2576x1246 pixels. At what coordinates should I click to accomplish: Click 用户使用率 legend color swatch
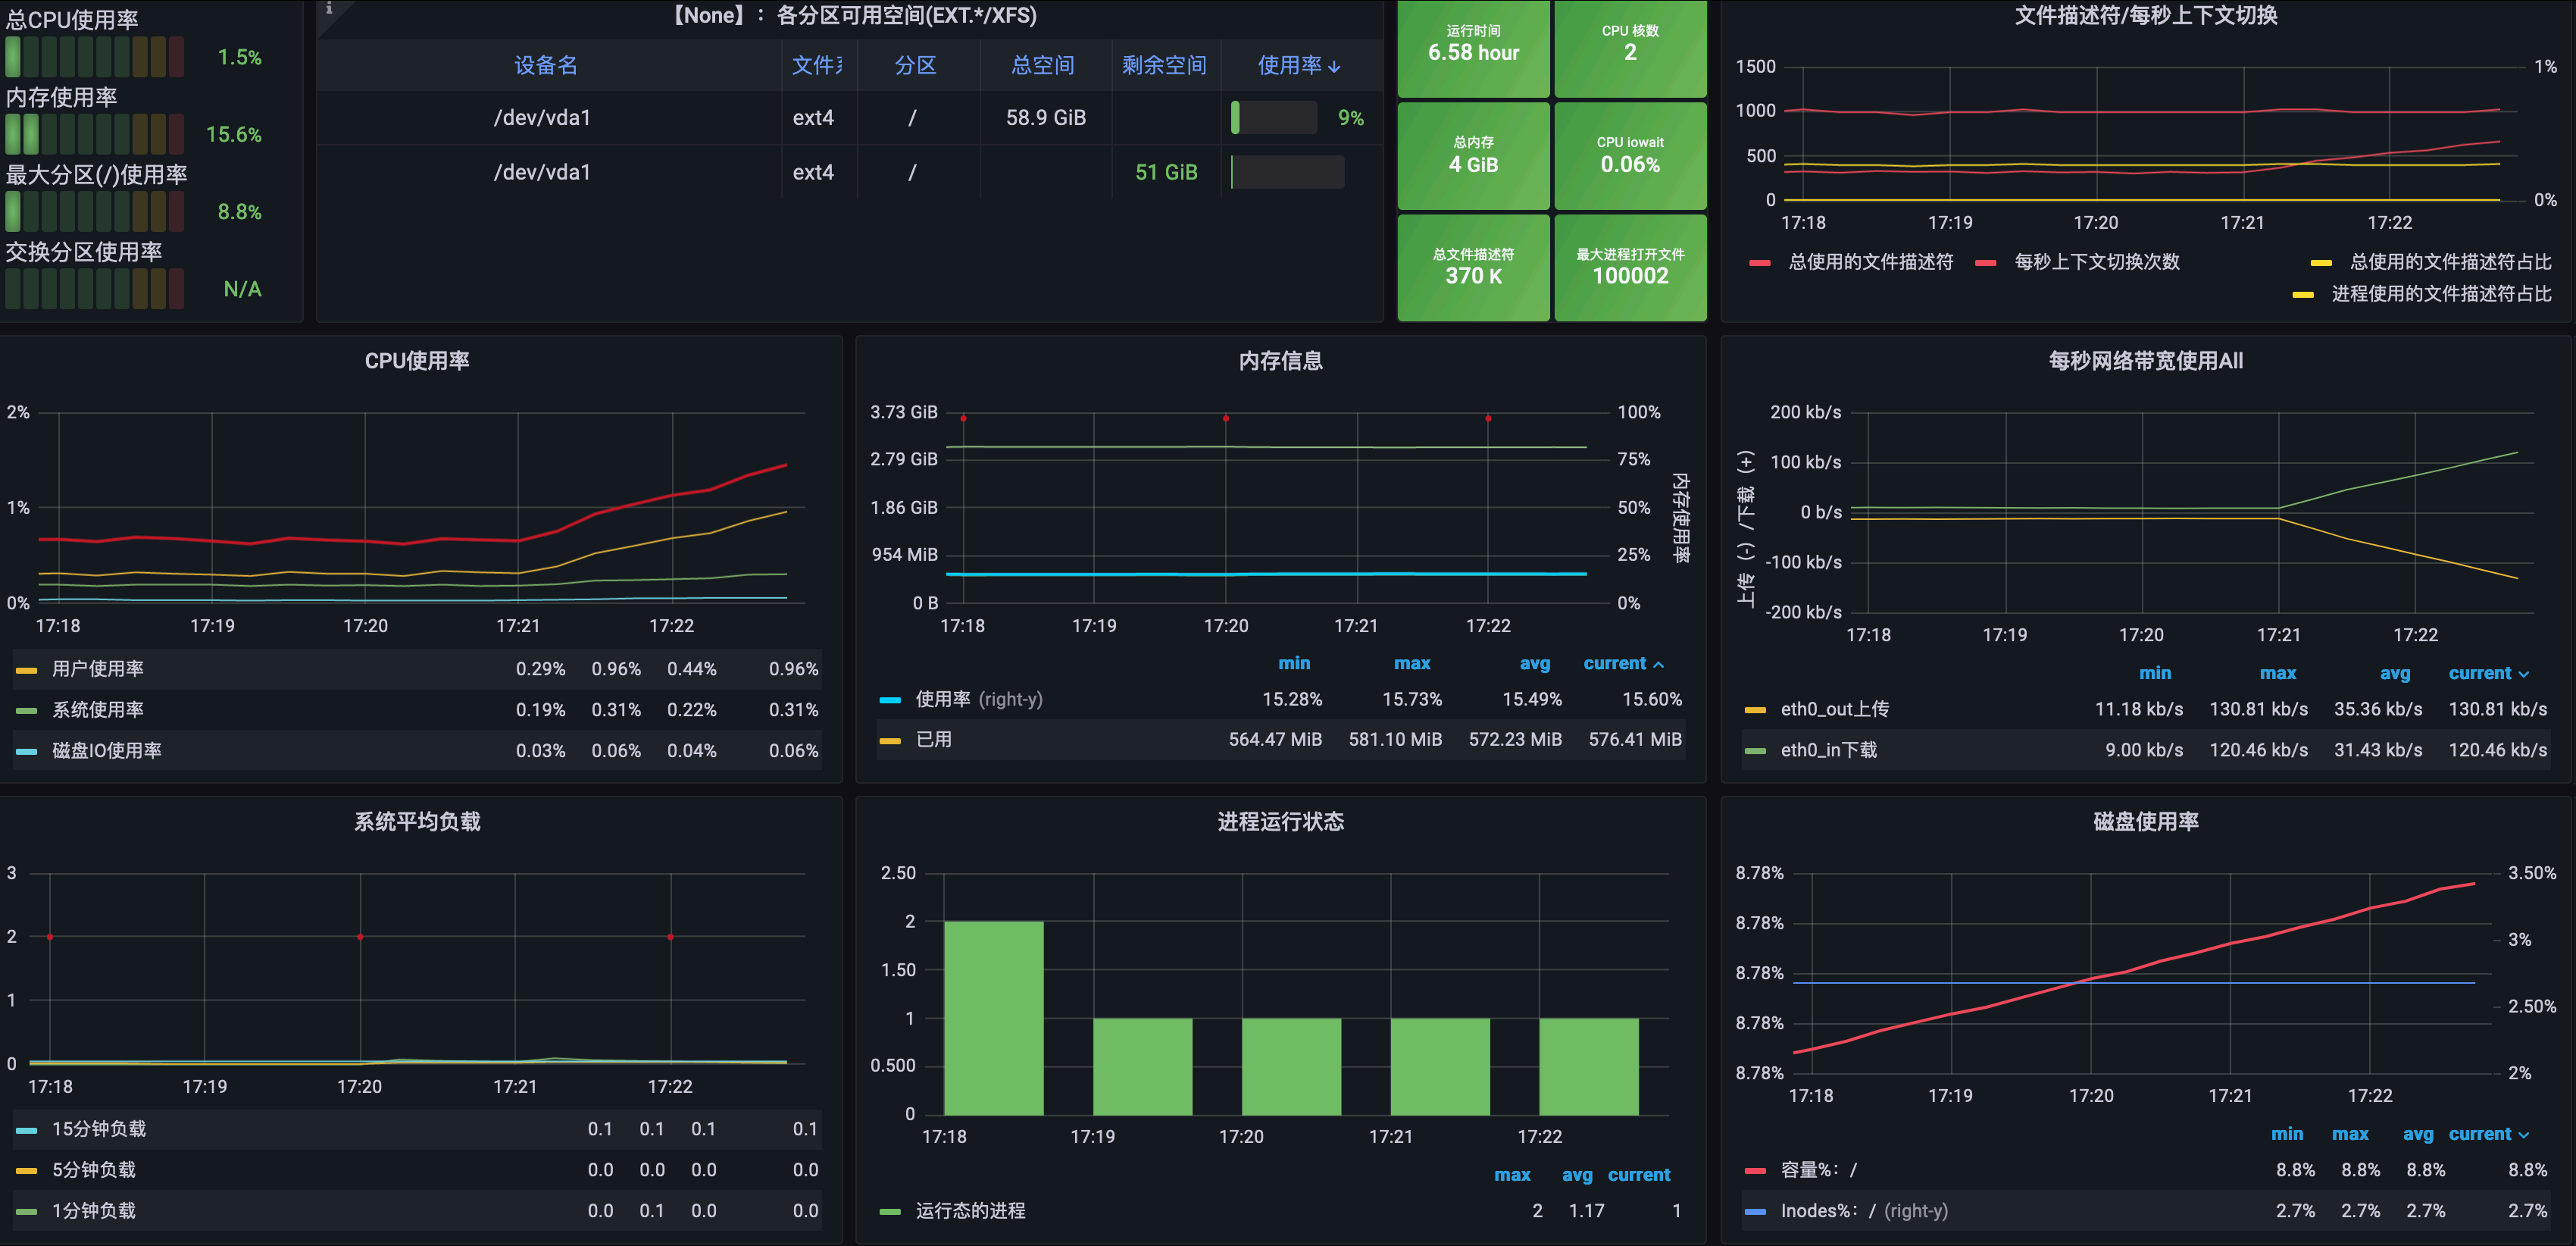(27, 670)
